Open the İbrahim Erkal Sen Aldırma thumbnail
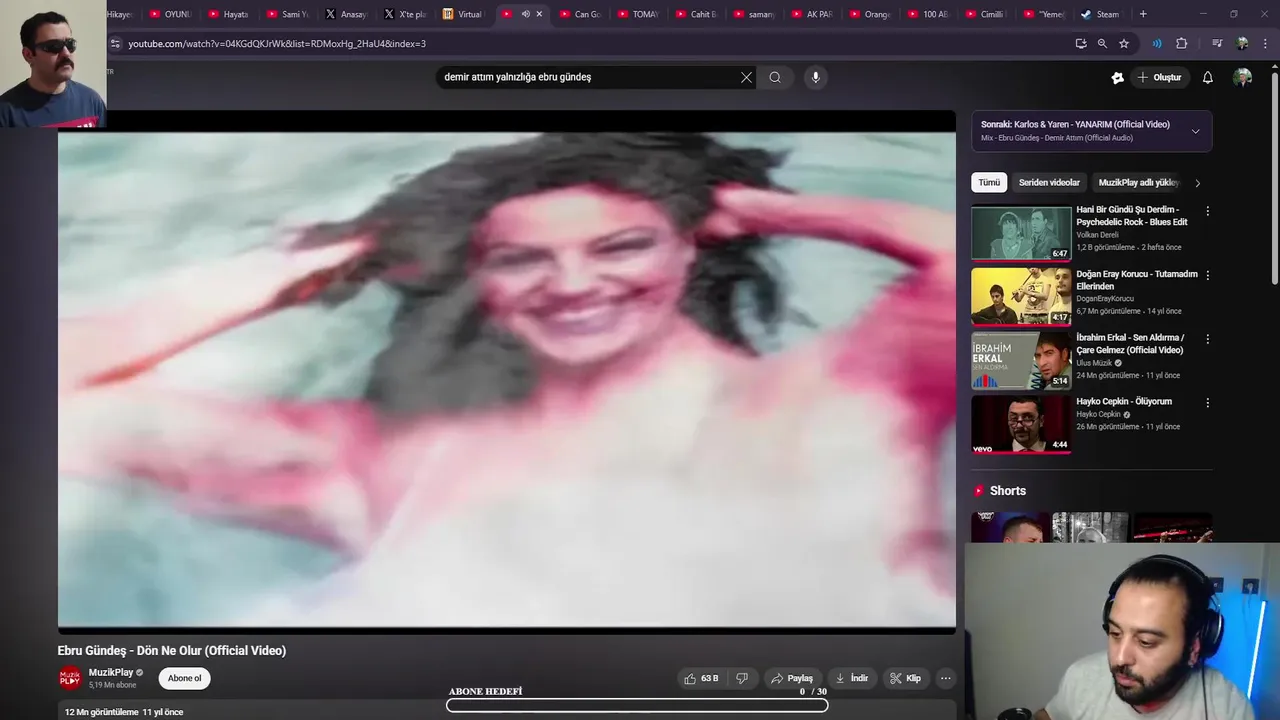Viewport: 1280px width, 720px height. click(x=1021, y=361)
